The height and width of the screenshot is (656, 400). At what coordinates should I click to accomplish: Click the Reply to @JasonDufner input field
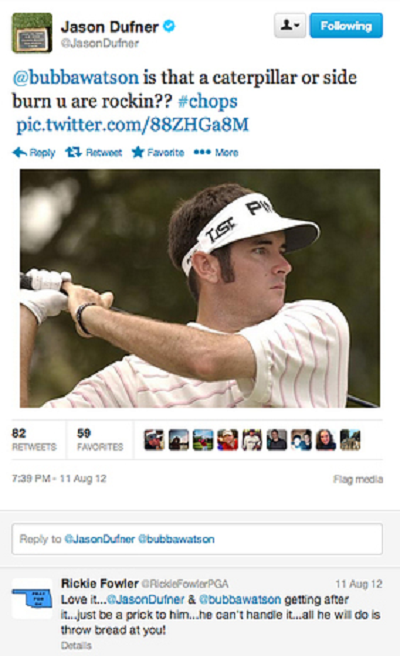197,539
